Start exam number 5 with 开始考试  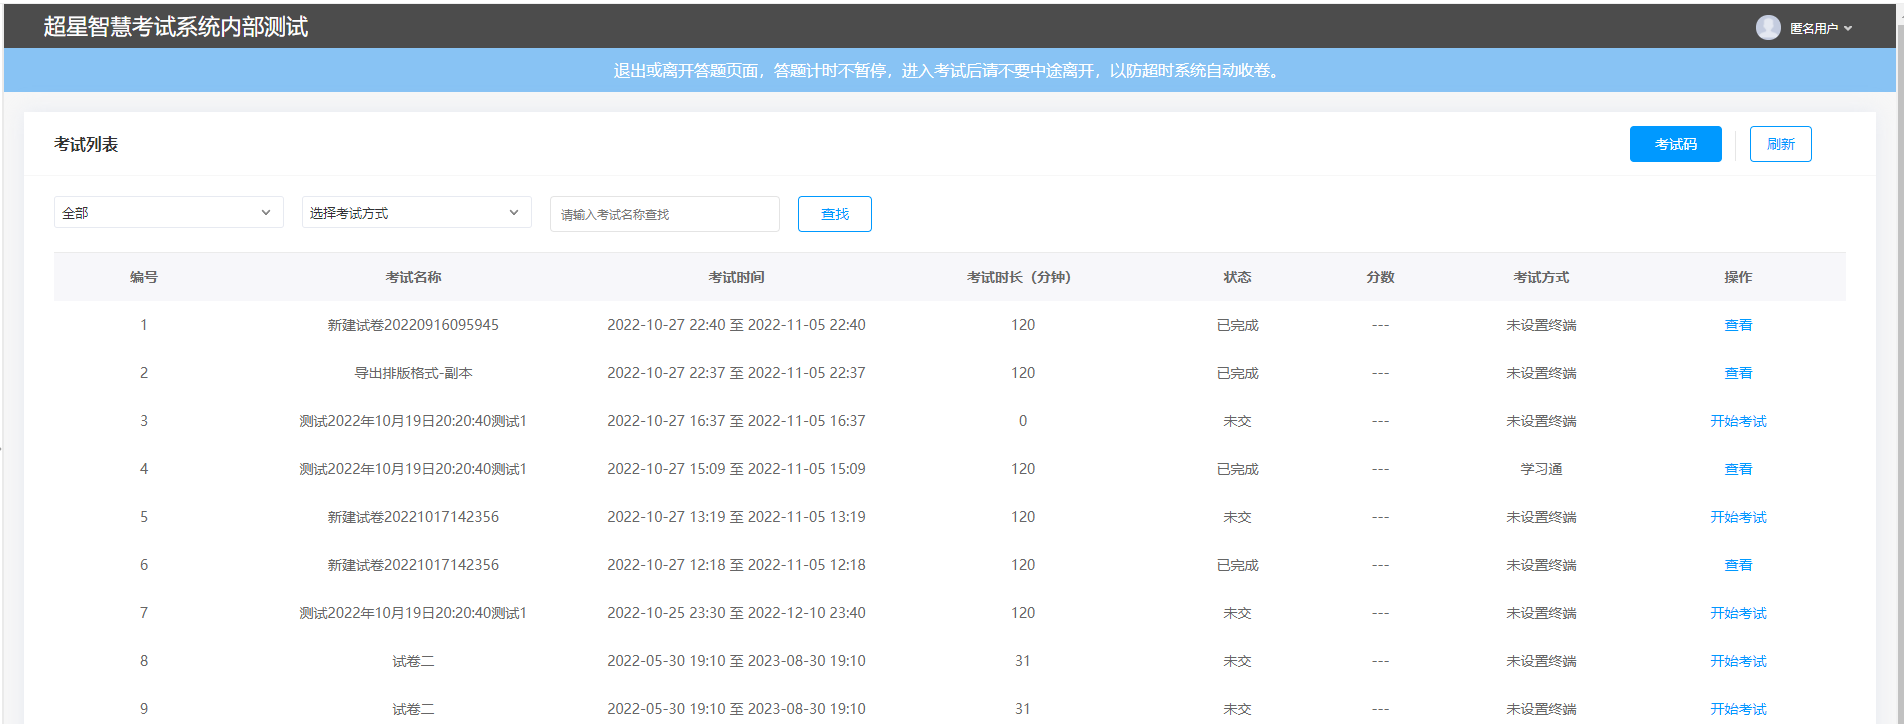point(1738,517)
